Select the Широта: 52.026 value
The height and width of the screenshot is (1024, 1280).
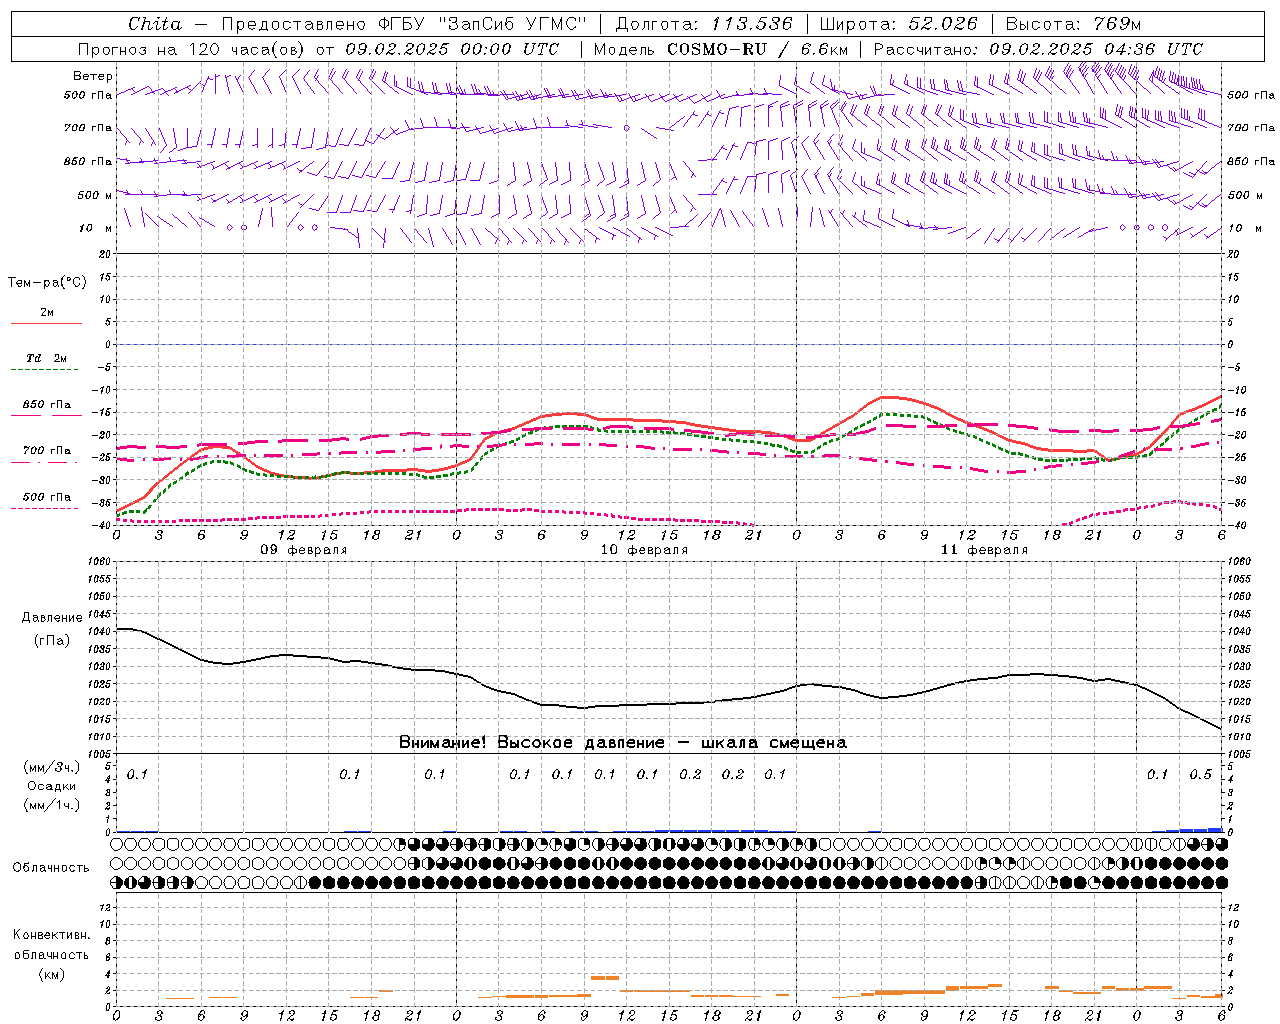coord(900,24)
